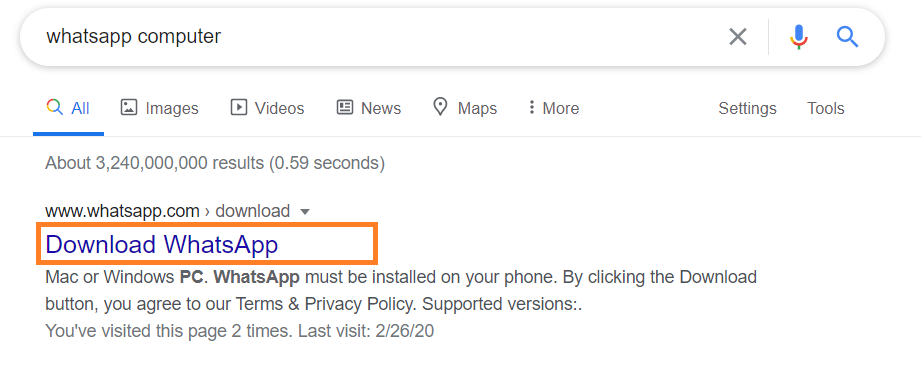Clear the search box with the X icon
The width and height of the screenshot is (921, 368).
click(738, 37)
